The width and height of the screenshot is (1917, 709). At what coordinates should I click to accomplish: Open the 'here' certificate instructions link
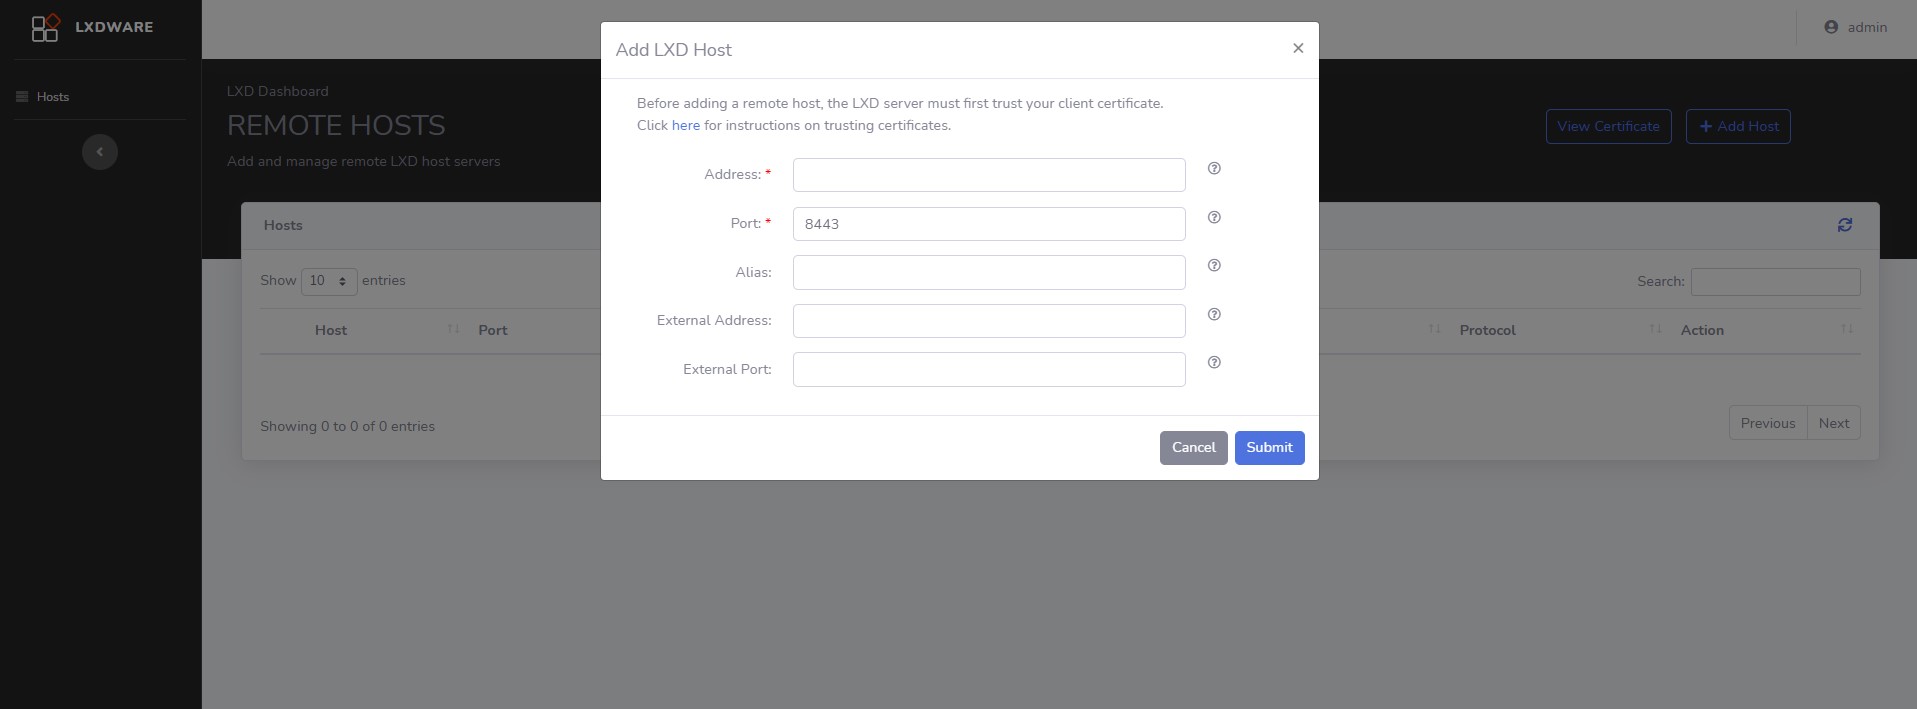click(686, 126)
